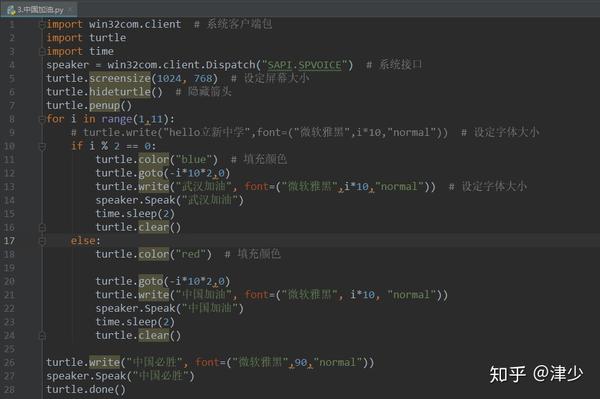600x399 pixels.
Task: Click line number 28 in the gutter
Action: 9,390
